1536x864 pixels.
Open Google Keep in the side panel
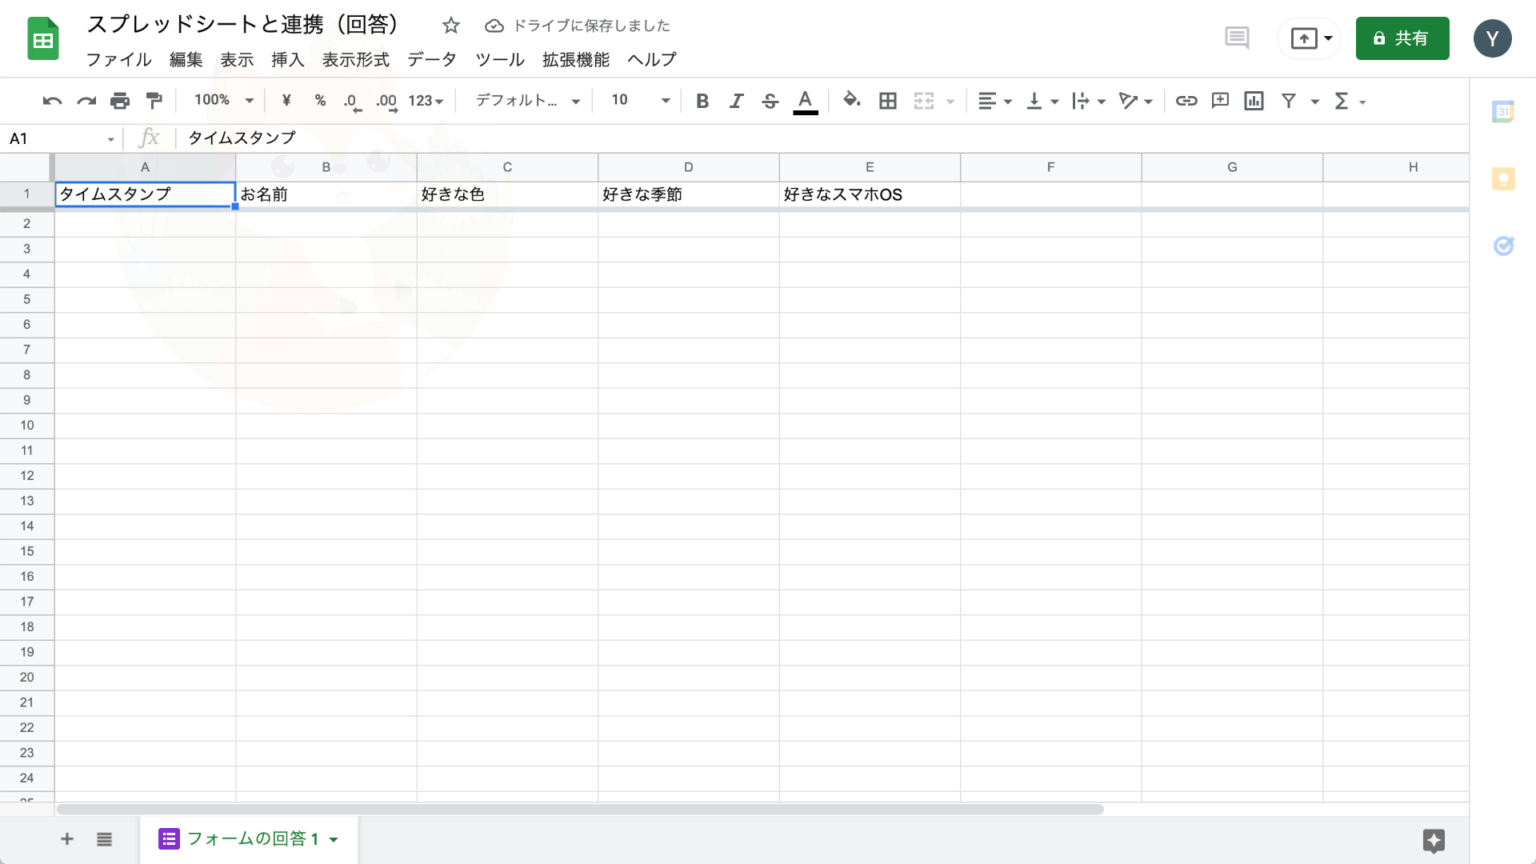[x=1503, y=178]
